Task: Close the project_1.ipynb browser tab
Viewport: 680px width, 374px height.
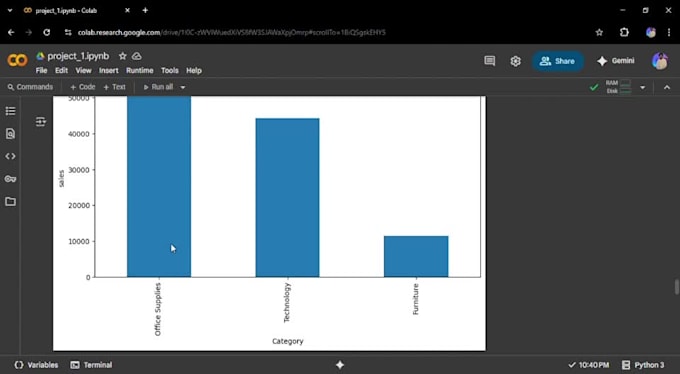Action: (x=128, y=10)
